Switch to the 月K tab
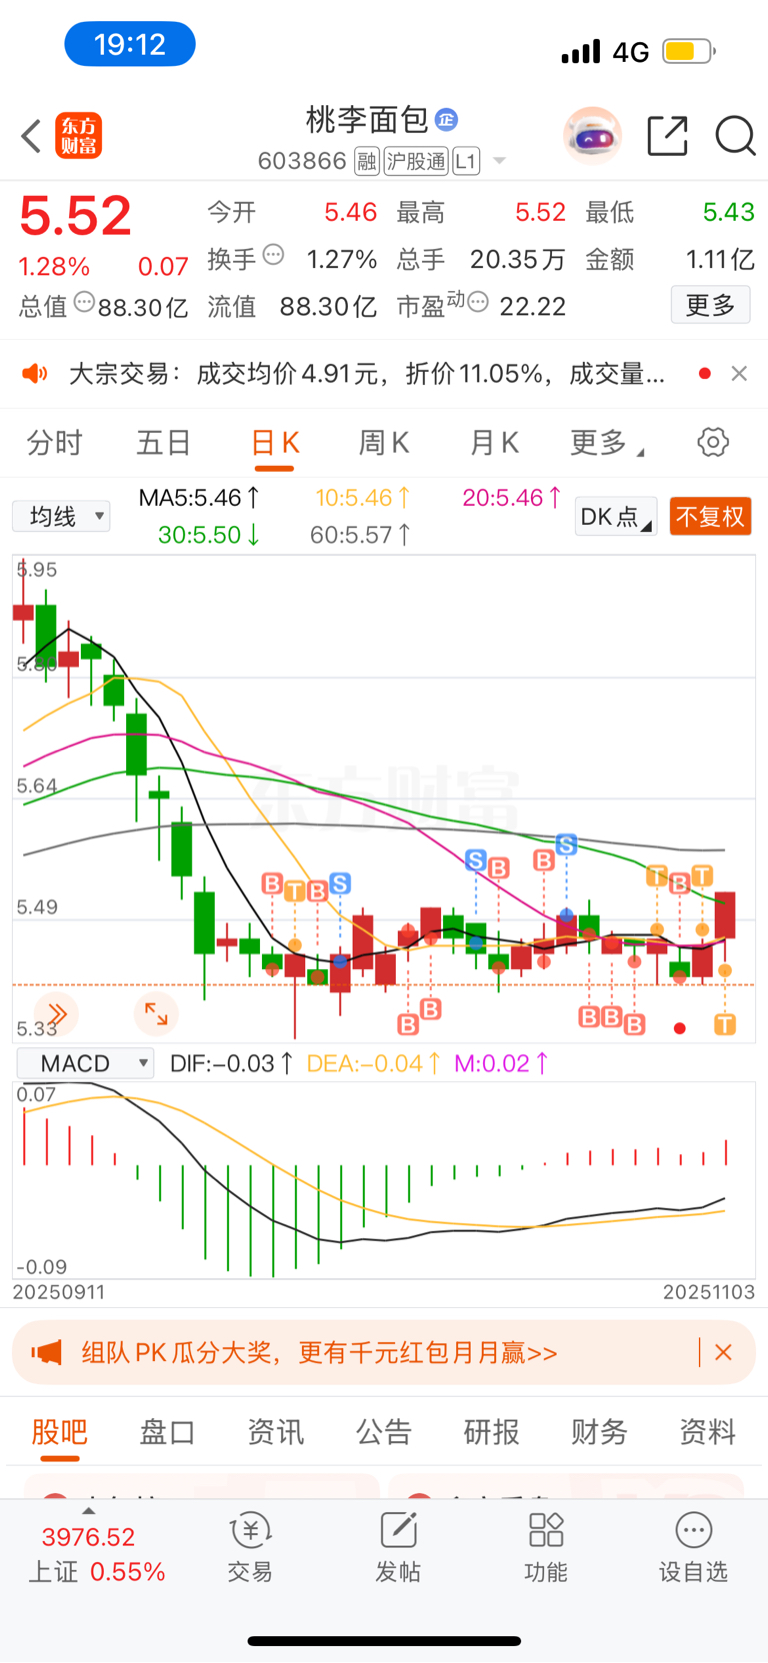Screen dimensions: 768x1663 [x=494, y=442]
